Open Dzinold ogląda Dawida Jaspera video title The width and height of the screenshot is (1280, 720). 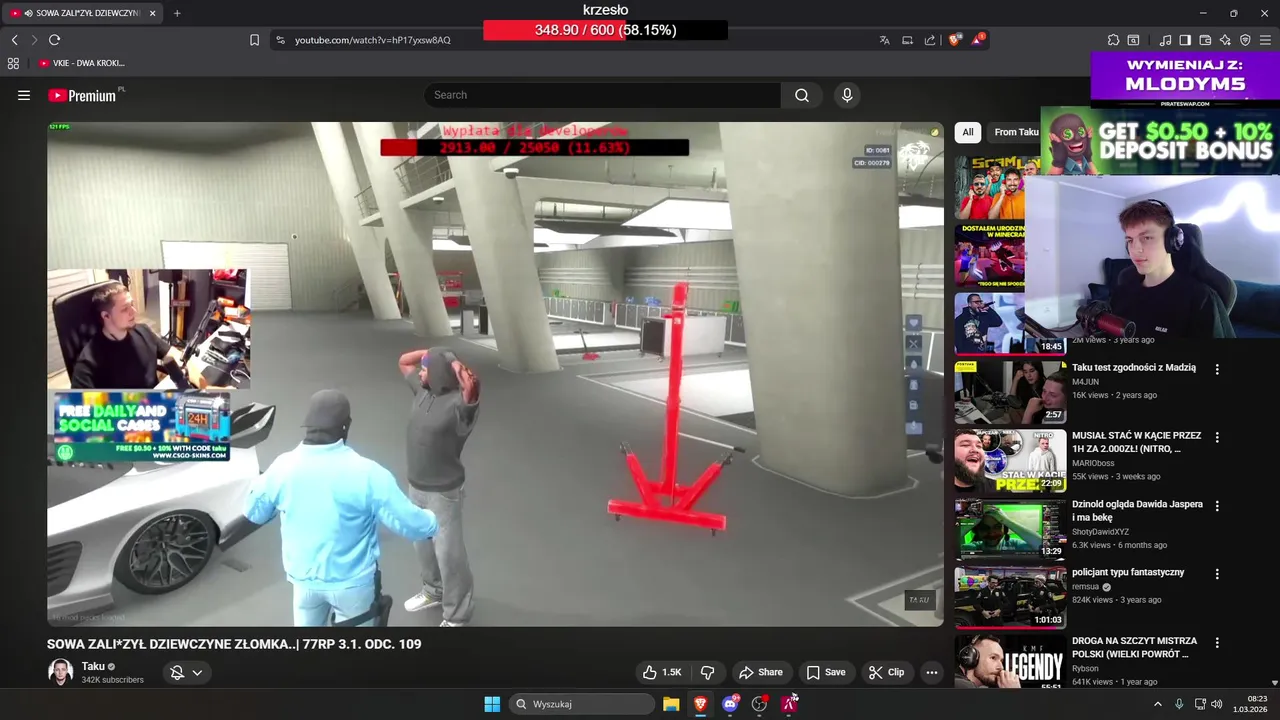point(1137,511)
